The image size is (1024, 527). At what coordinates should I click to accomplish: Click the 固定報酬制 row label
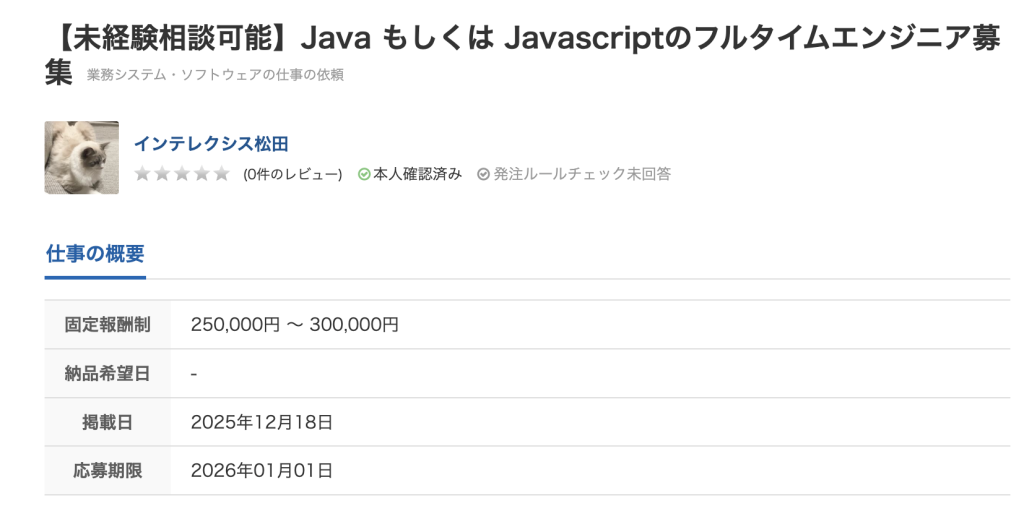[x=107, y=324]
